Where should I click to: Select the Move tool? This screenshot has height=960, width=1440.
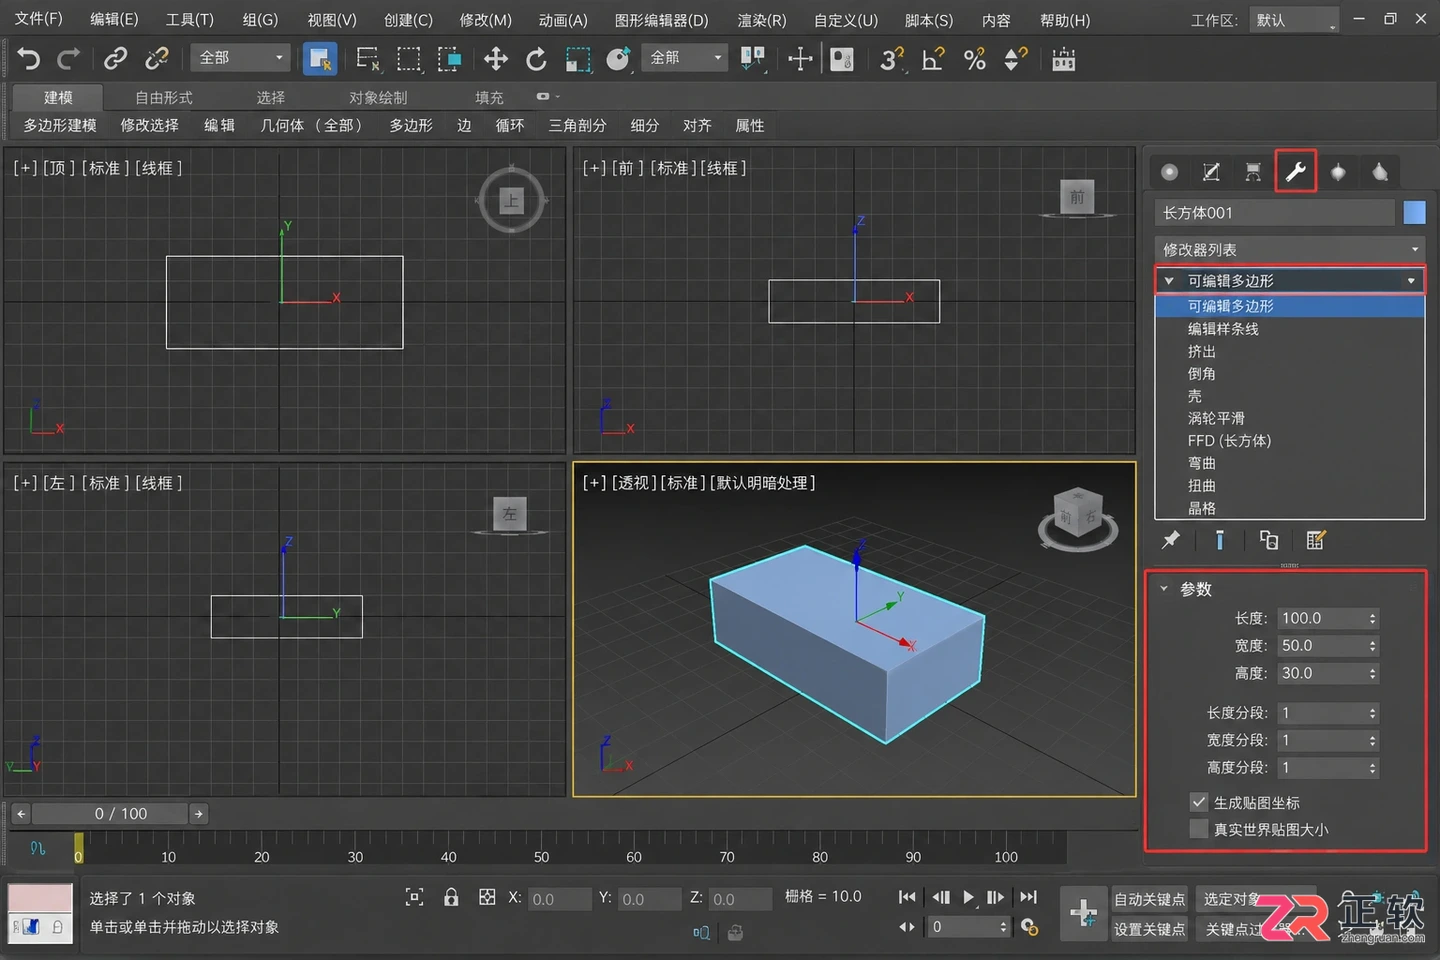pos(495,59)
